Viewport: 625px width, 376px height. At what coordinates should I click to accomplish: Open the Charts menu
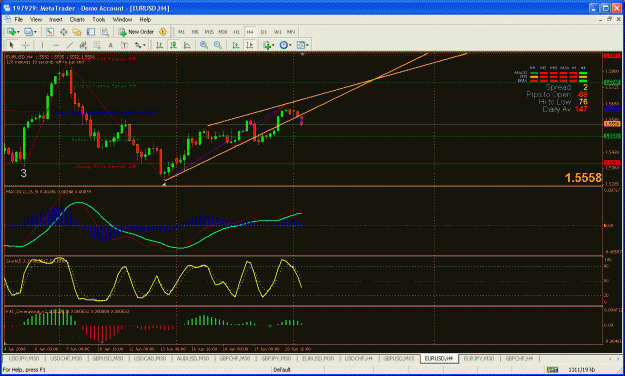click(x=77, y=19)
